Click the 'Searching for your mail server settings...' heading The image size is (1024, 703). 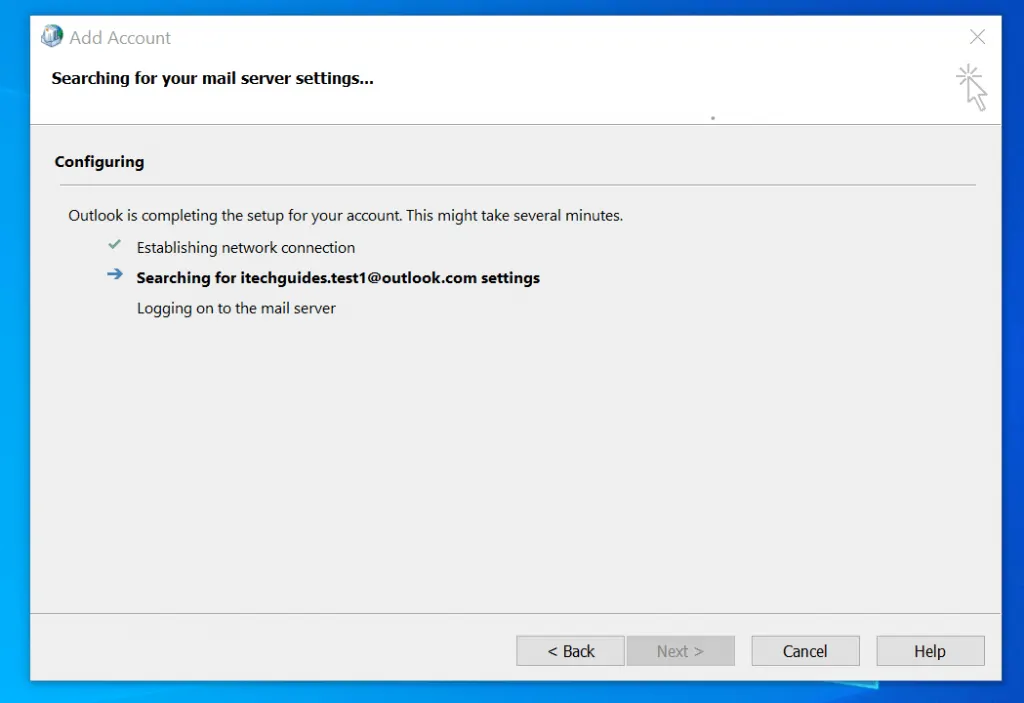(212, 78)
